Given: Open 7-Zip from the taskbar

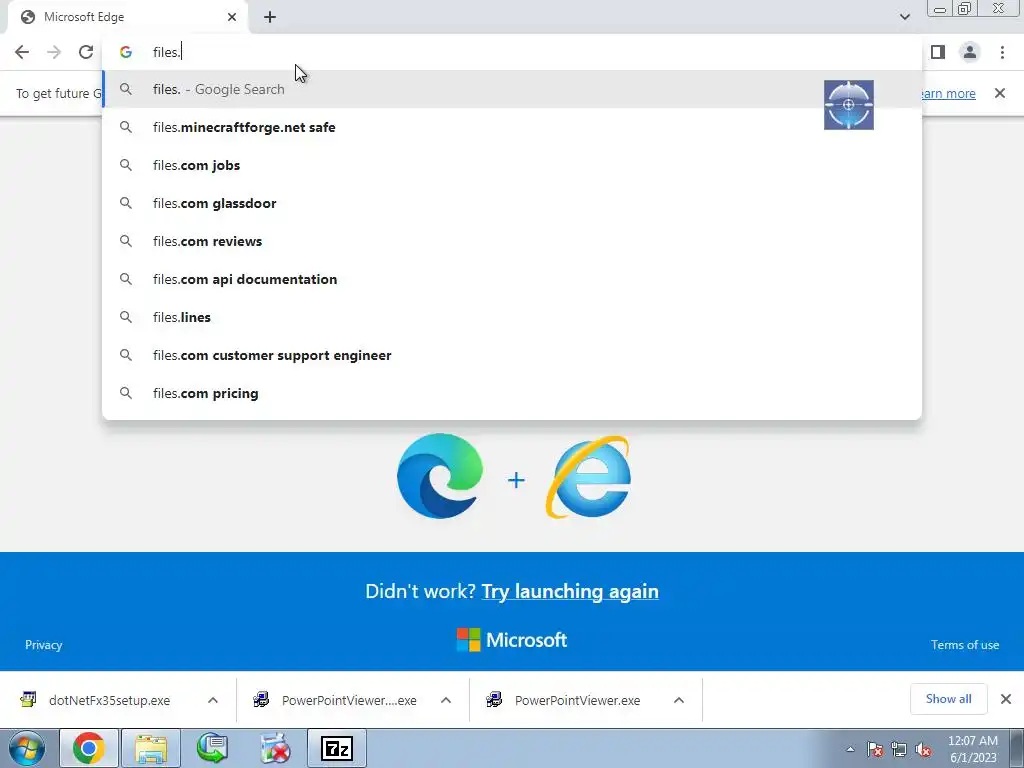Looking at the screenshot, I should coord(337,748).
